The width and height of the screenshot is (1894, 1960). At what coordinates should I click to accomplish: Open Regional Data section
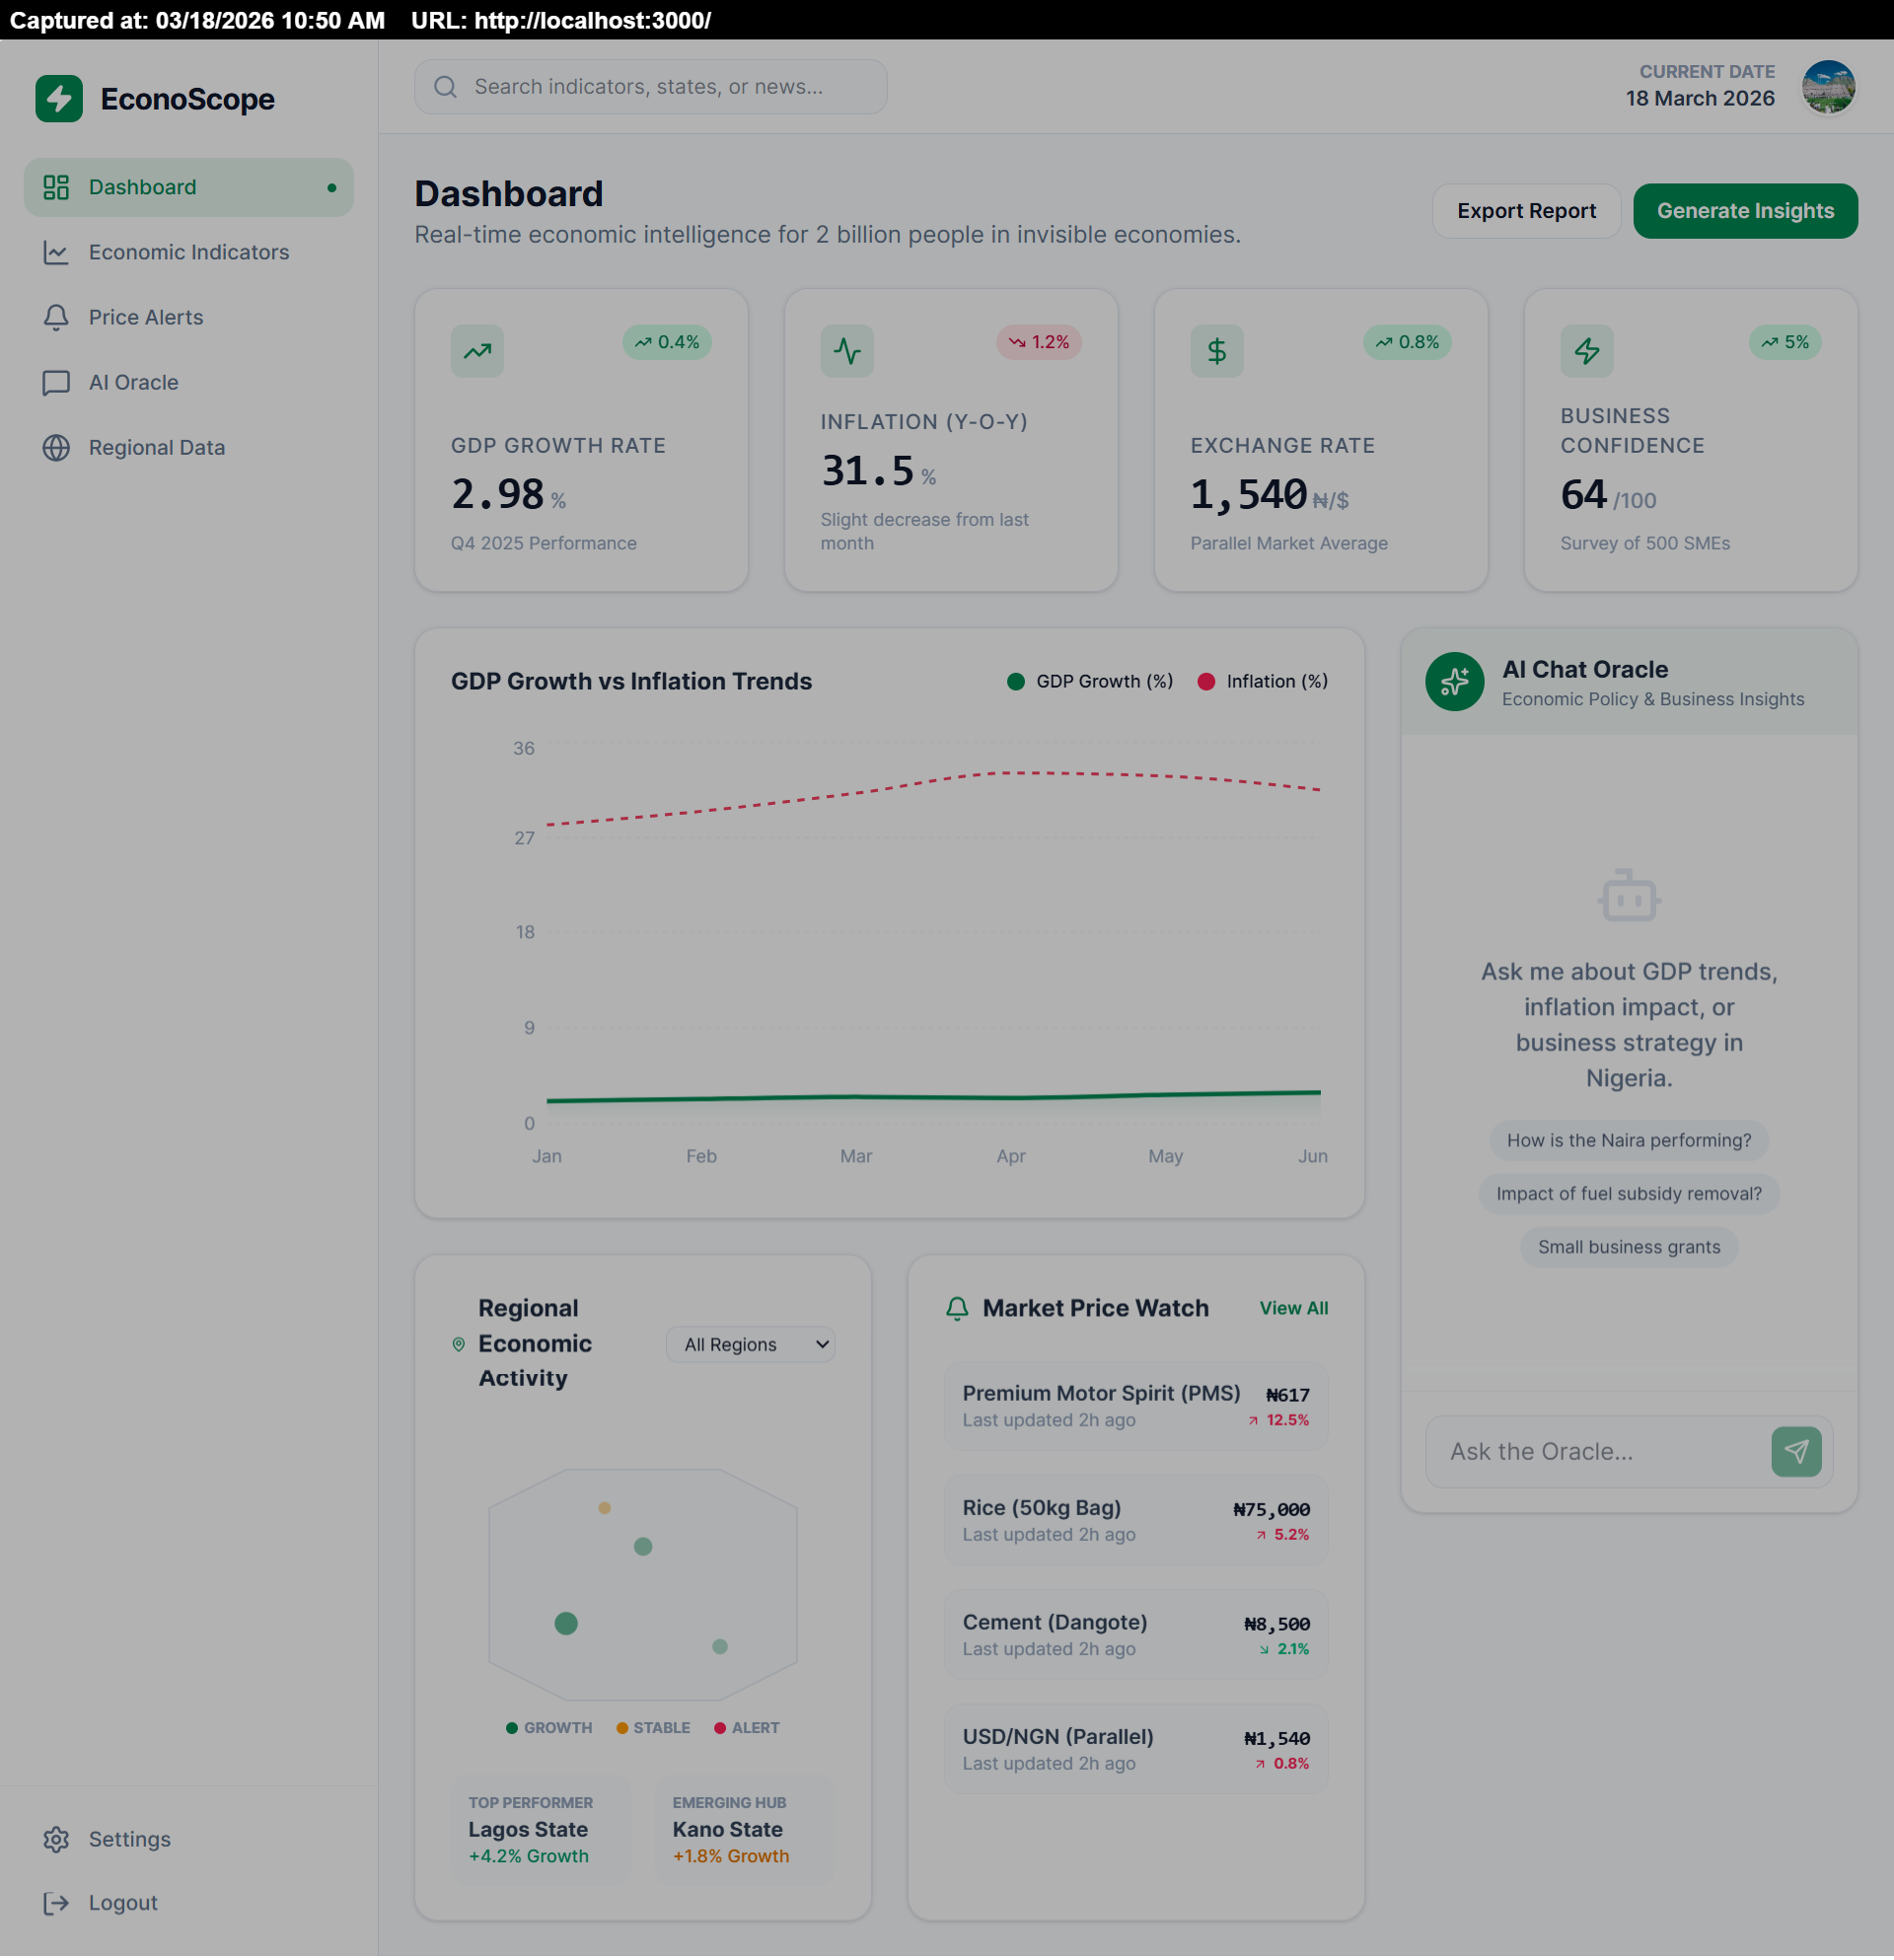pyautogui.click(x=156, y=447)
